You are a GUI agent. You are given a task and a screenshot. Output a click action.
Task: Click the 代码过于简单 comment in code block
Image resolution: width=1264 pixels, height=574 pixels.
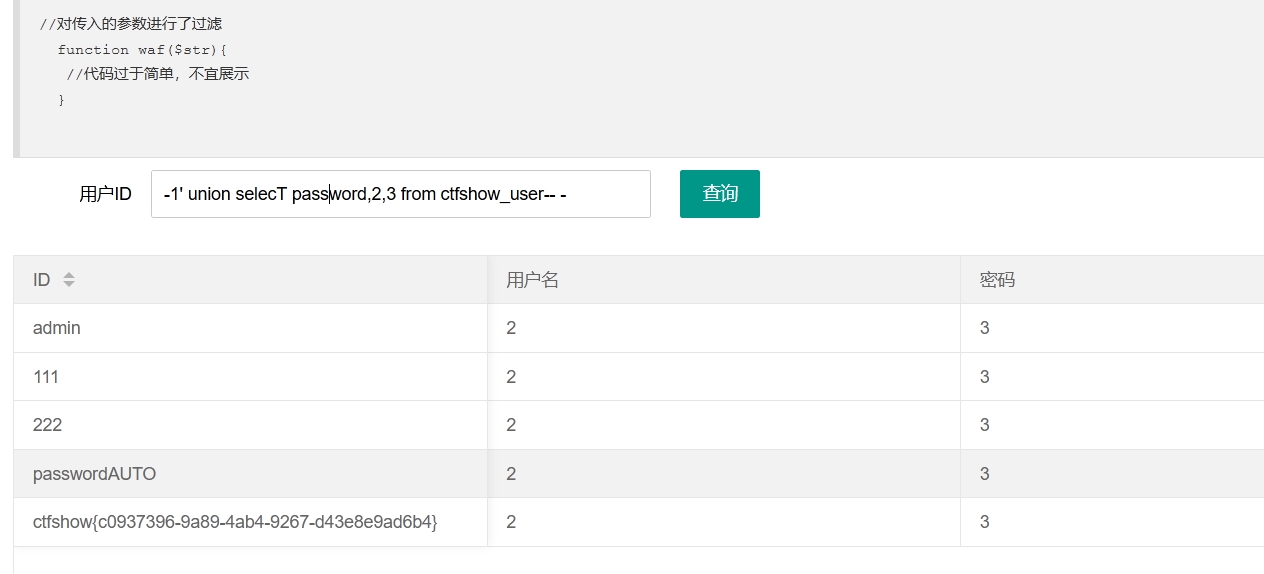(158, 74)
